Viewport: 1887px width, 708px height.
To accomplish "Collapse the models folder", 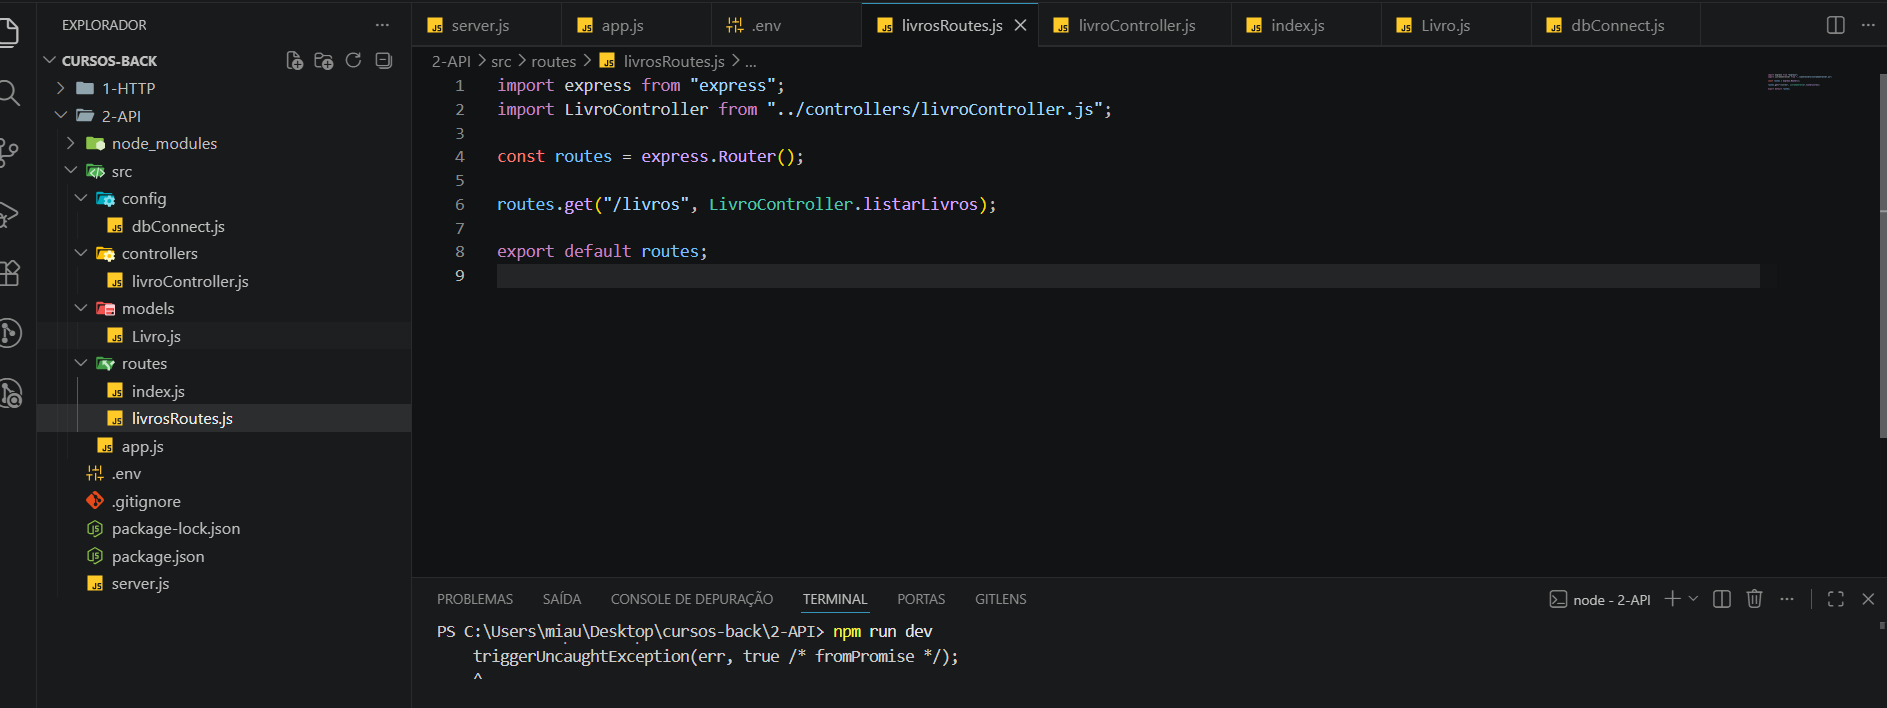I will pyautogui.click(x=224, y=308).
